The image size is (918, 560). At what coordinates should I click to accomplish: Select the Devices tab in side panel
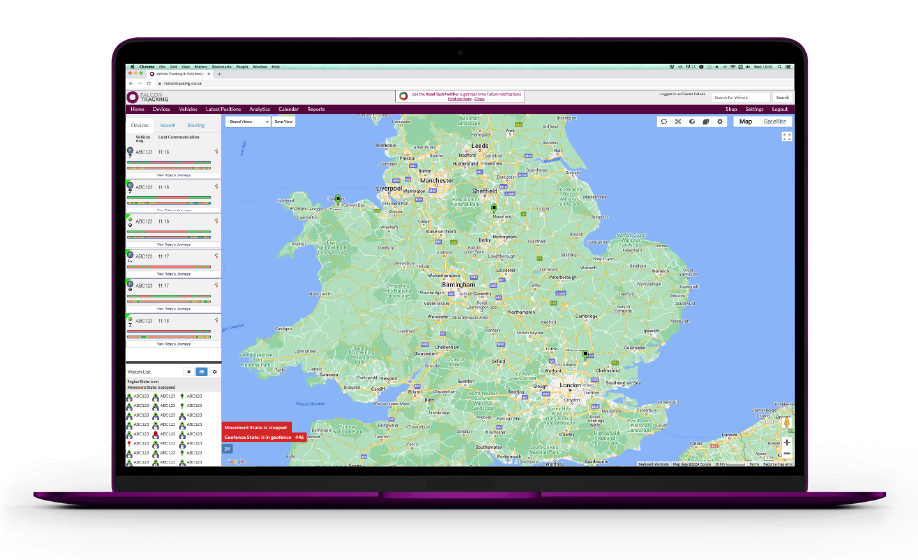point(140,125)
